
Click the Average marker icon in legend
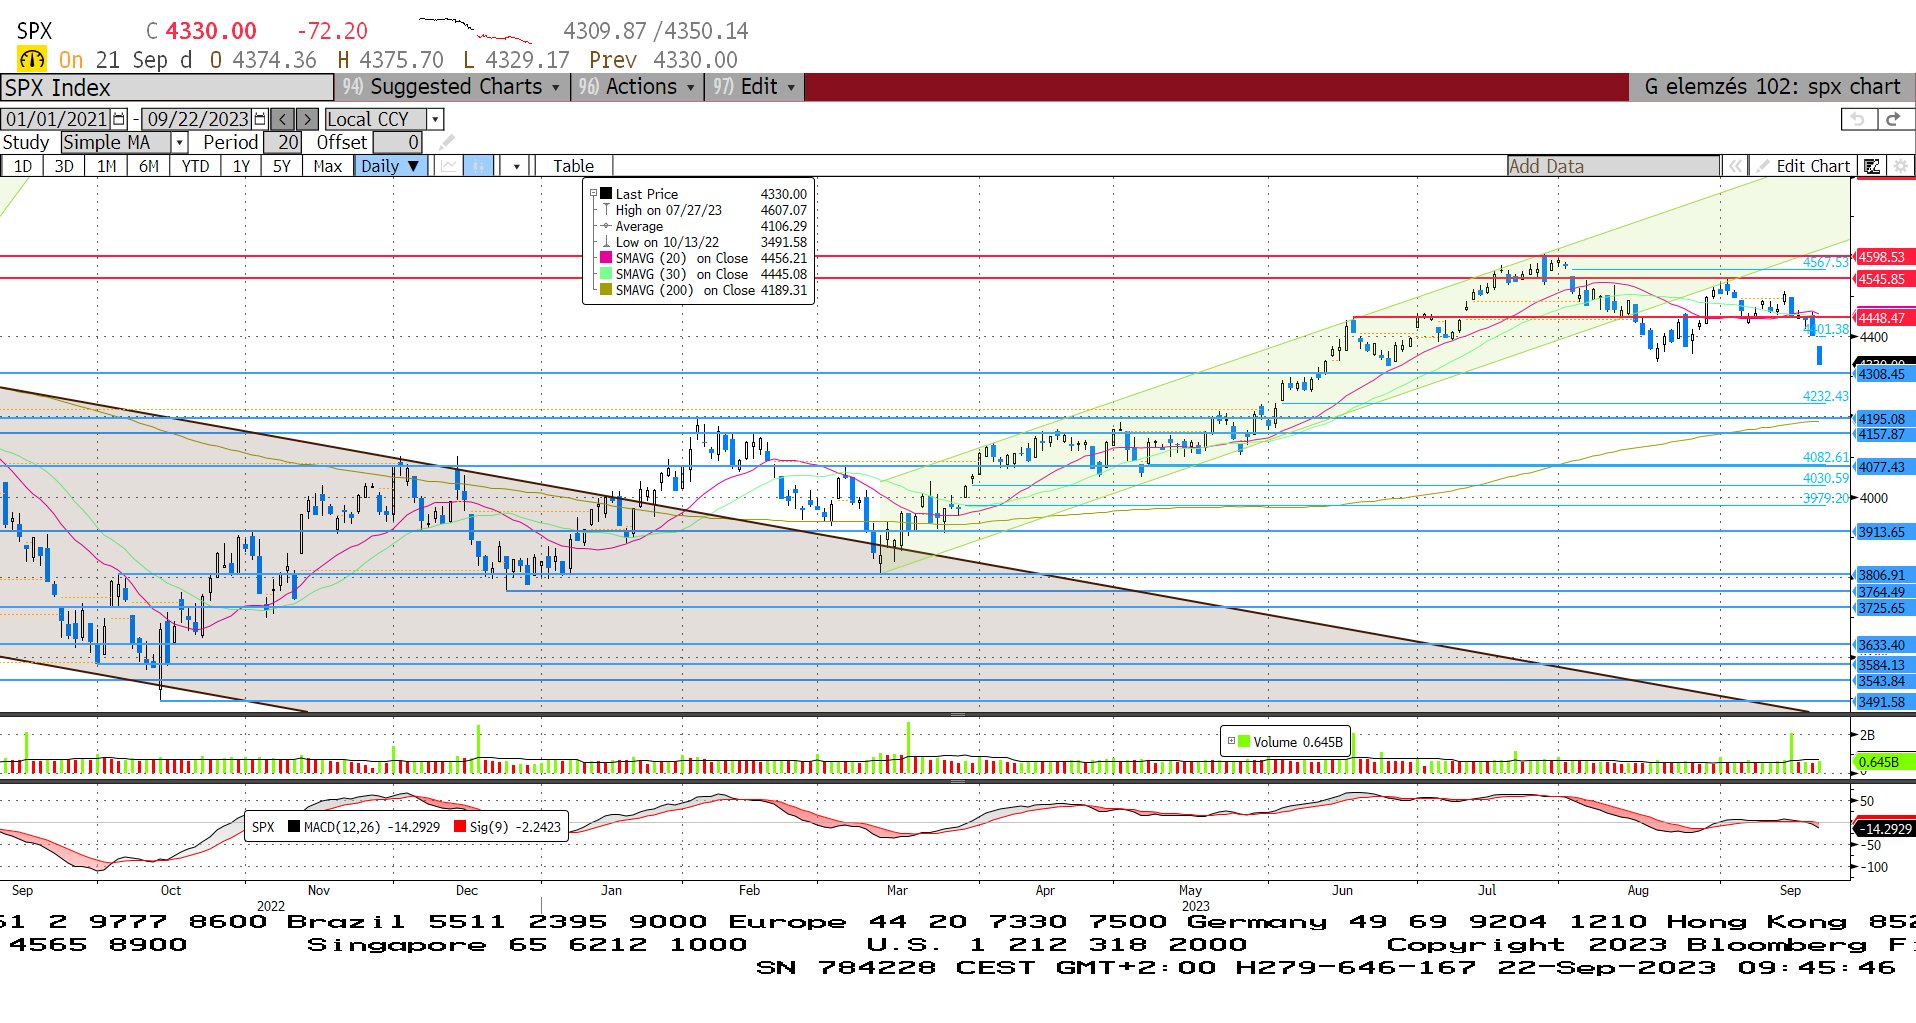coord(606,226)
